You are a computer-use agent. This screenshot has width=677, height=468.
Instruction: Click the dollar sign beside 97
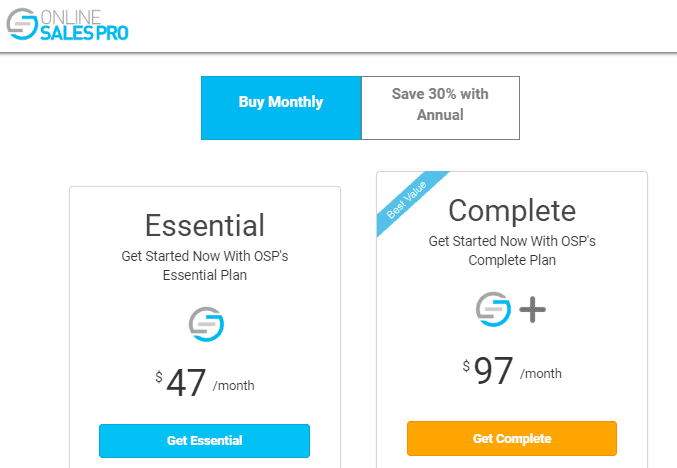click(x=466, y=366)
